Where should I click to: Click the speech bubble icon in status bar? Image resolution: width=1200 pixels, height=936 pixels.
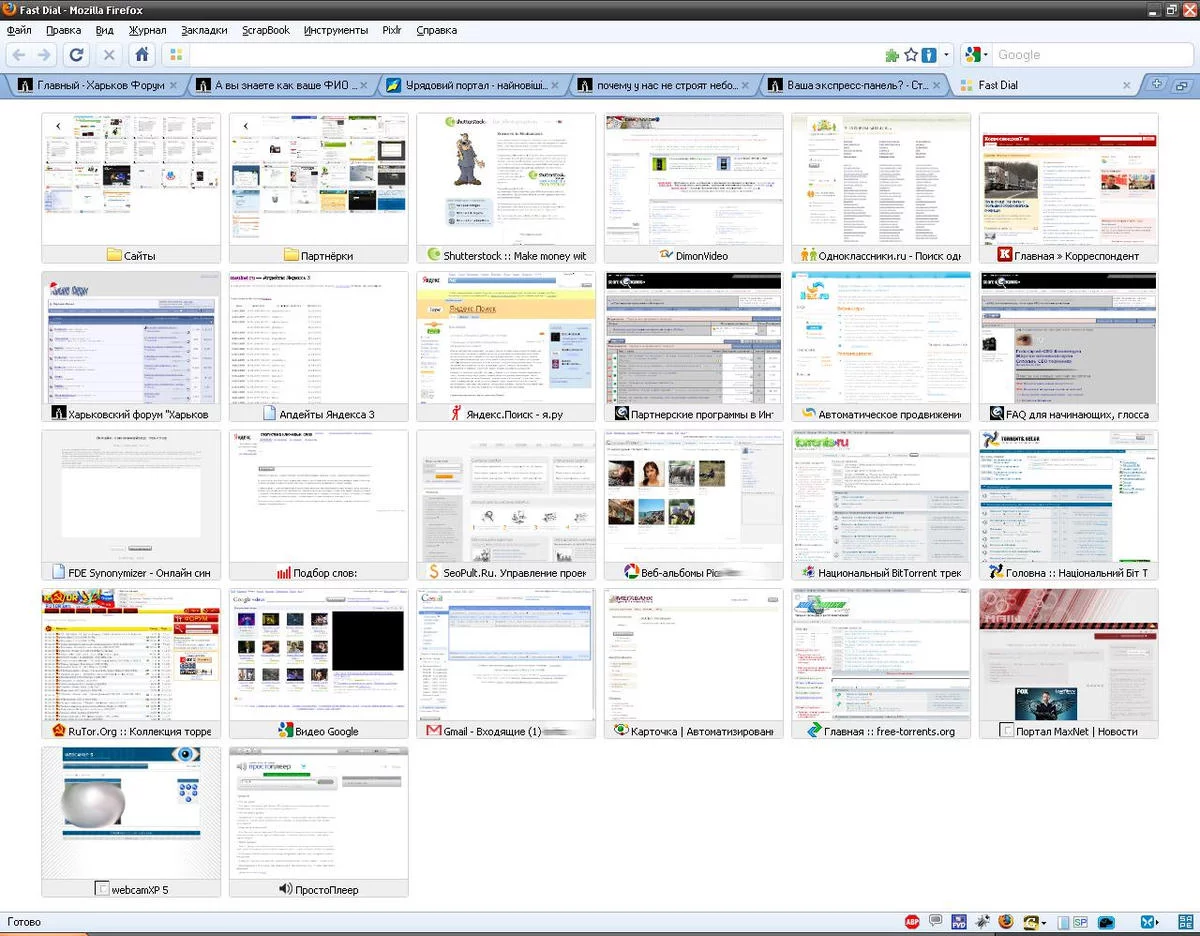pos(936,921)
